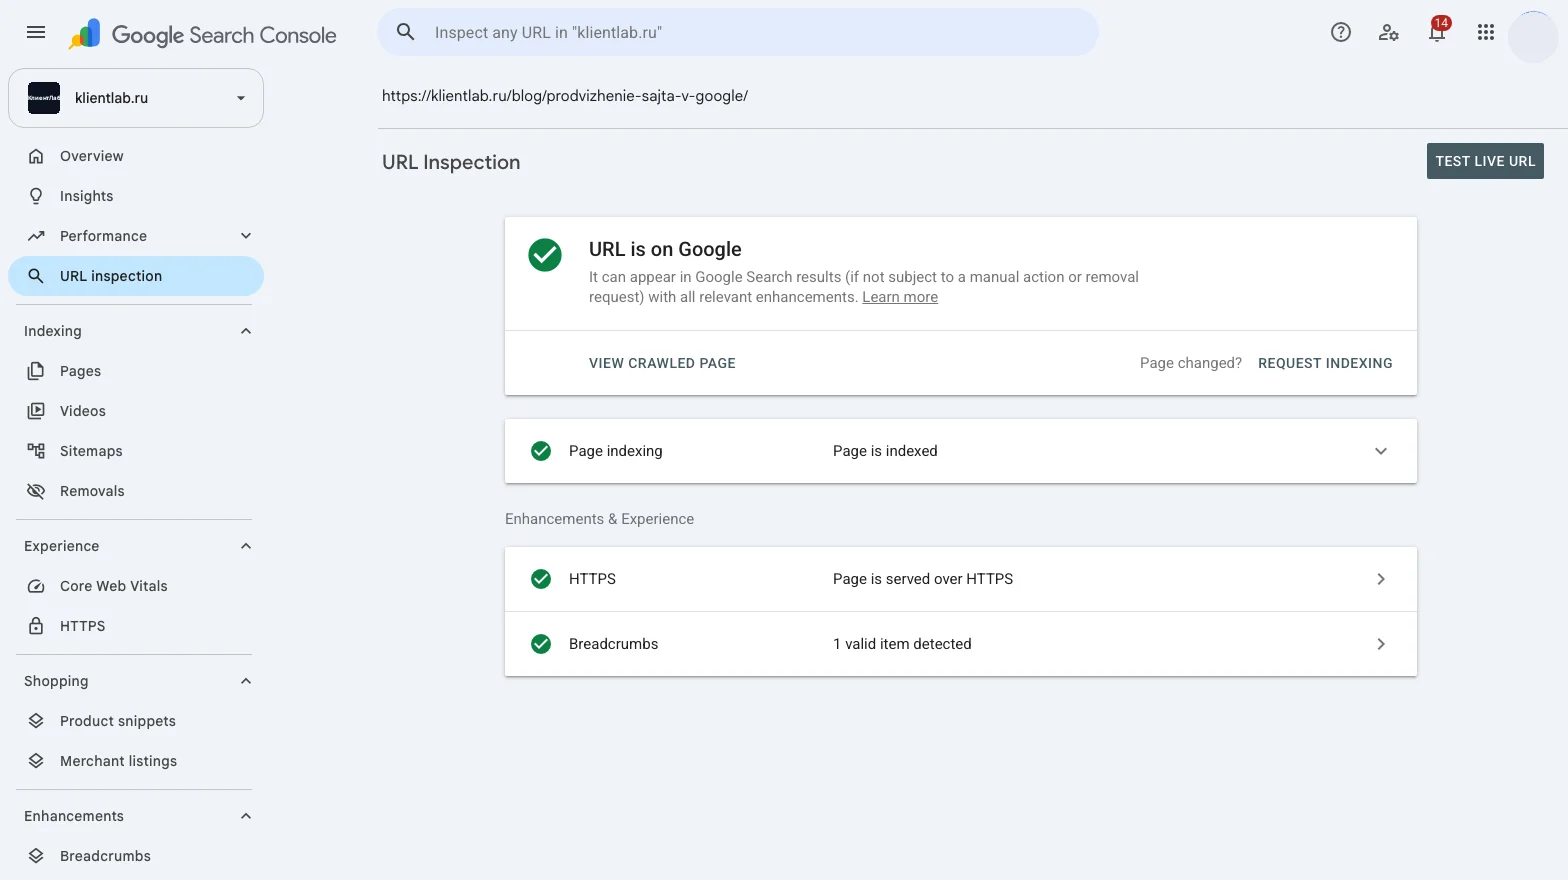Open the notifications bell
This screenshot has height=880, width=1568.
click(x=1437, y=32)
